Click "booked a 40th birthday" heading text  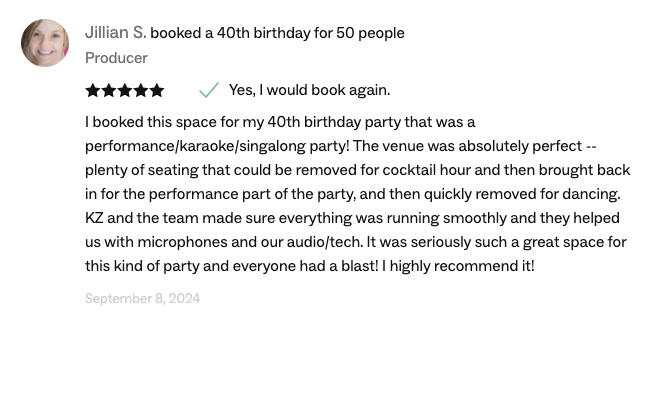229,33
